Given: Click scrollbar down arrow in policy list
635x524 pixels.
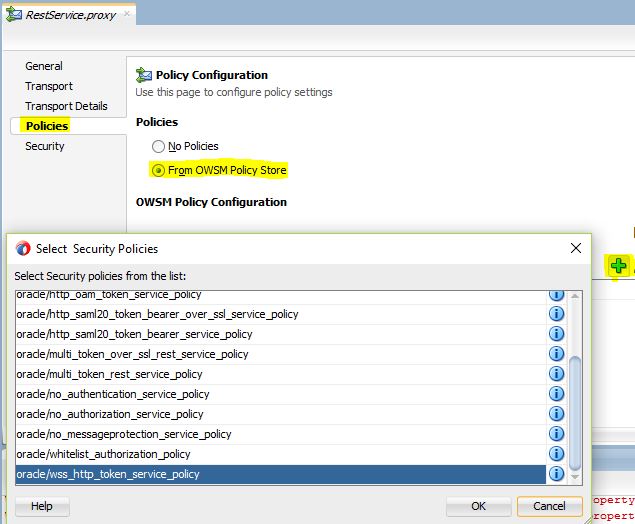Looking at the screenshot, I should (x=575, y=477).
